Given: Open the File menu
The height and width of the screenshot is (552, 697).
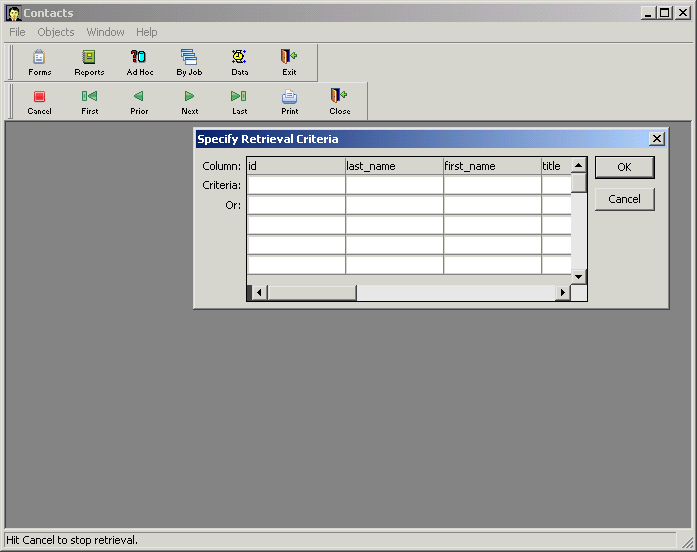Looking at the screenshot, I should pyautogui.click(x=17, y=32).
